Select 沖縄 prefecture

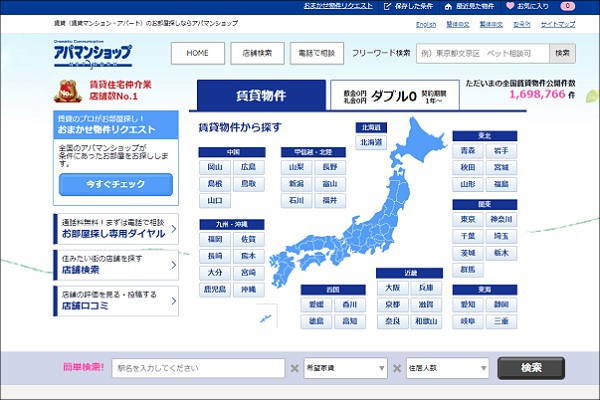tap(249, 289)
